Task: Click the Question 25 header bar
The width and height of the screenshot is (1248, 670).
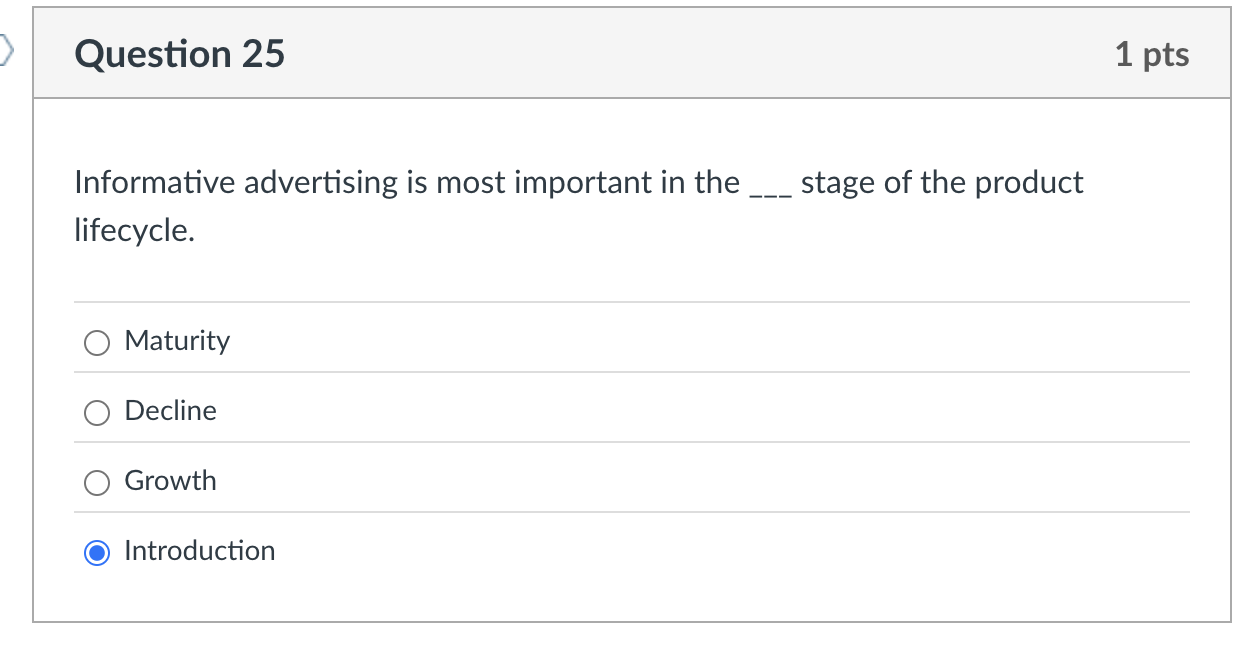Action: point(630,54)
